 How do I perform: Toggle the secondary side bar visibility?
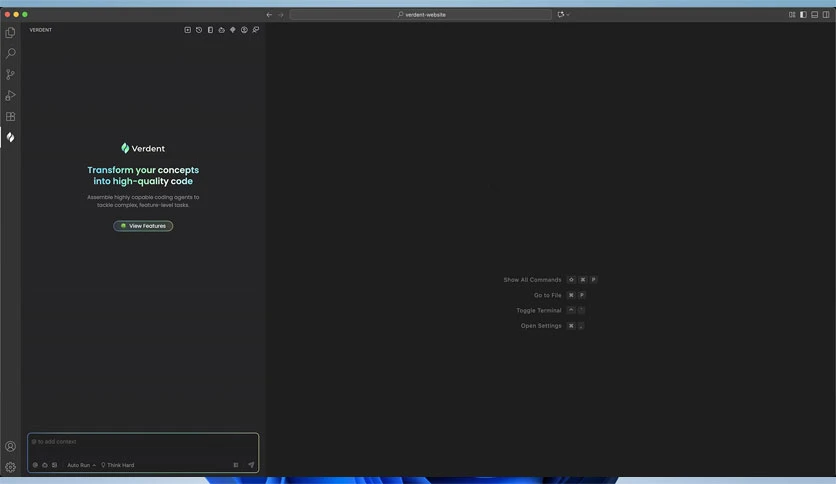click(x=826, y=15)
